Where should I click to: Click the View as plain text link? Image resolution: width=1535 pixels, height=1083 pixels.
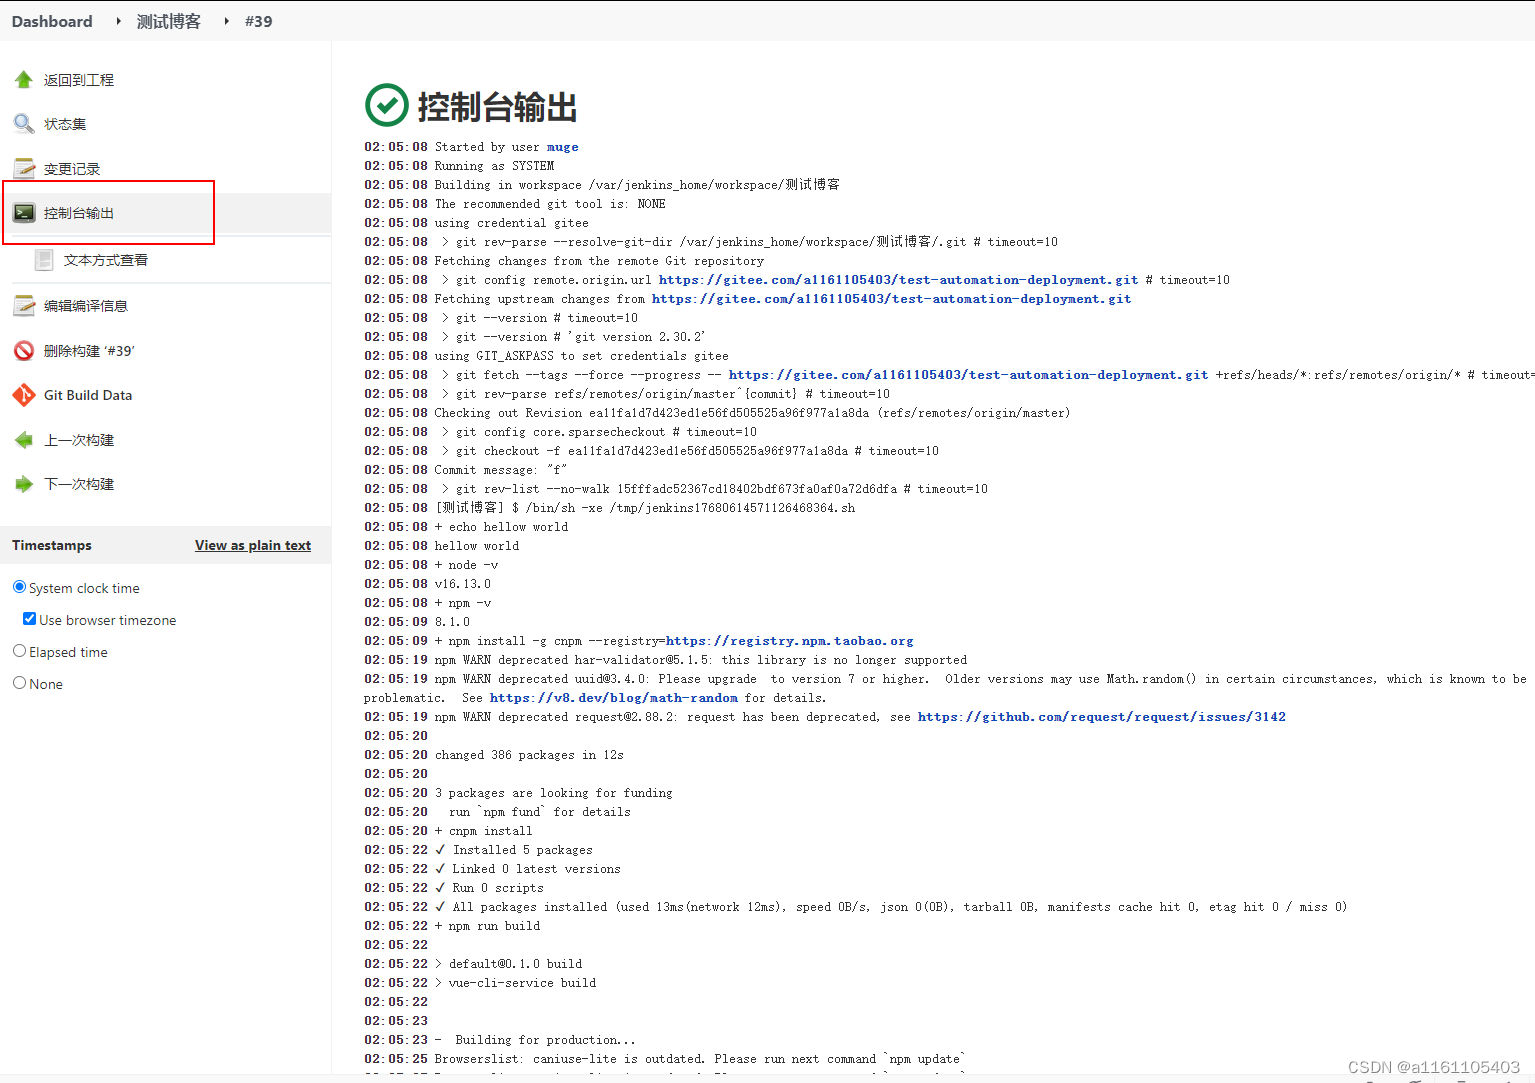click(x=253, y=545)
